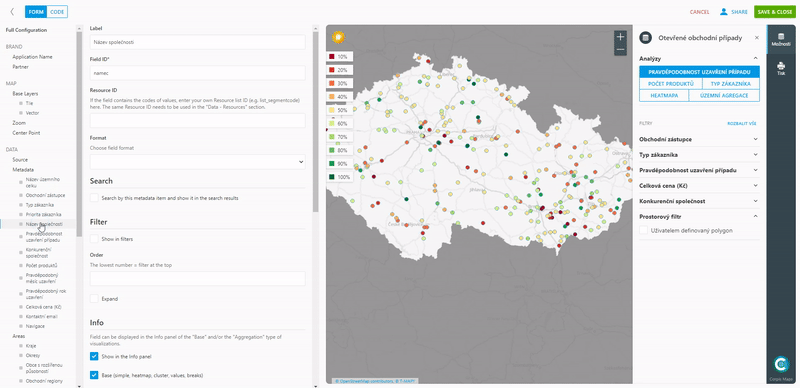Switch to the FORM tab
The image size is (800, 388).
[36, 12]
